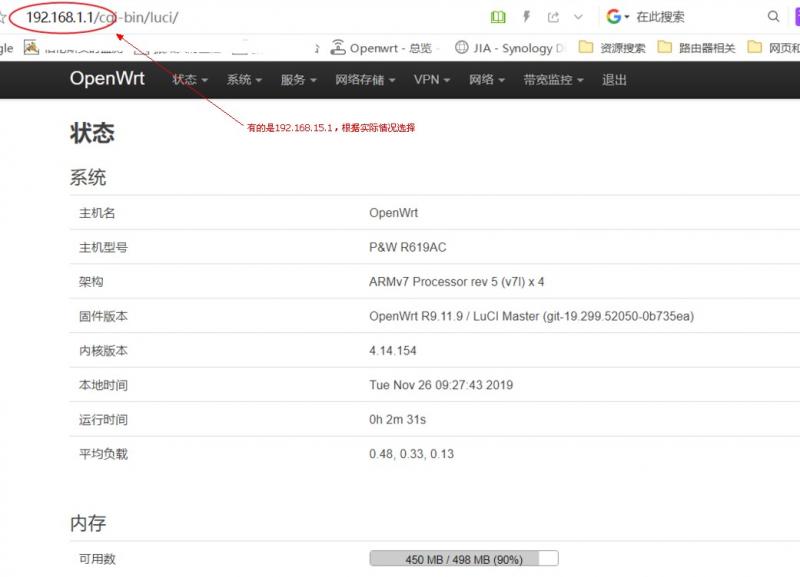Click the 运行时间 row label
The width and height of the screenshot is (800, 577).
pos(103,419)
